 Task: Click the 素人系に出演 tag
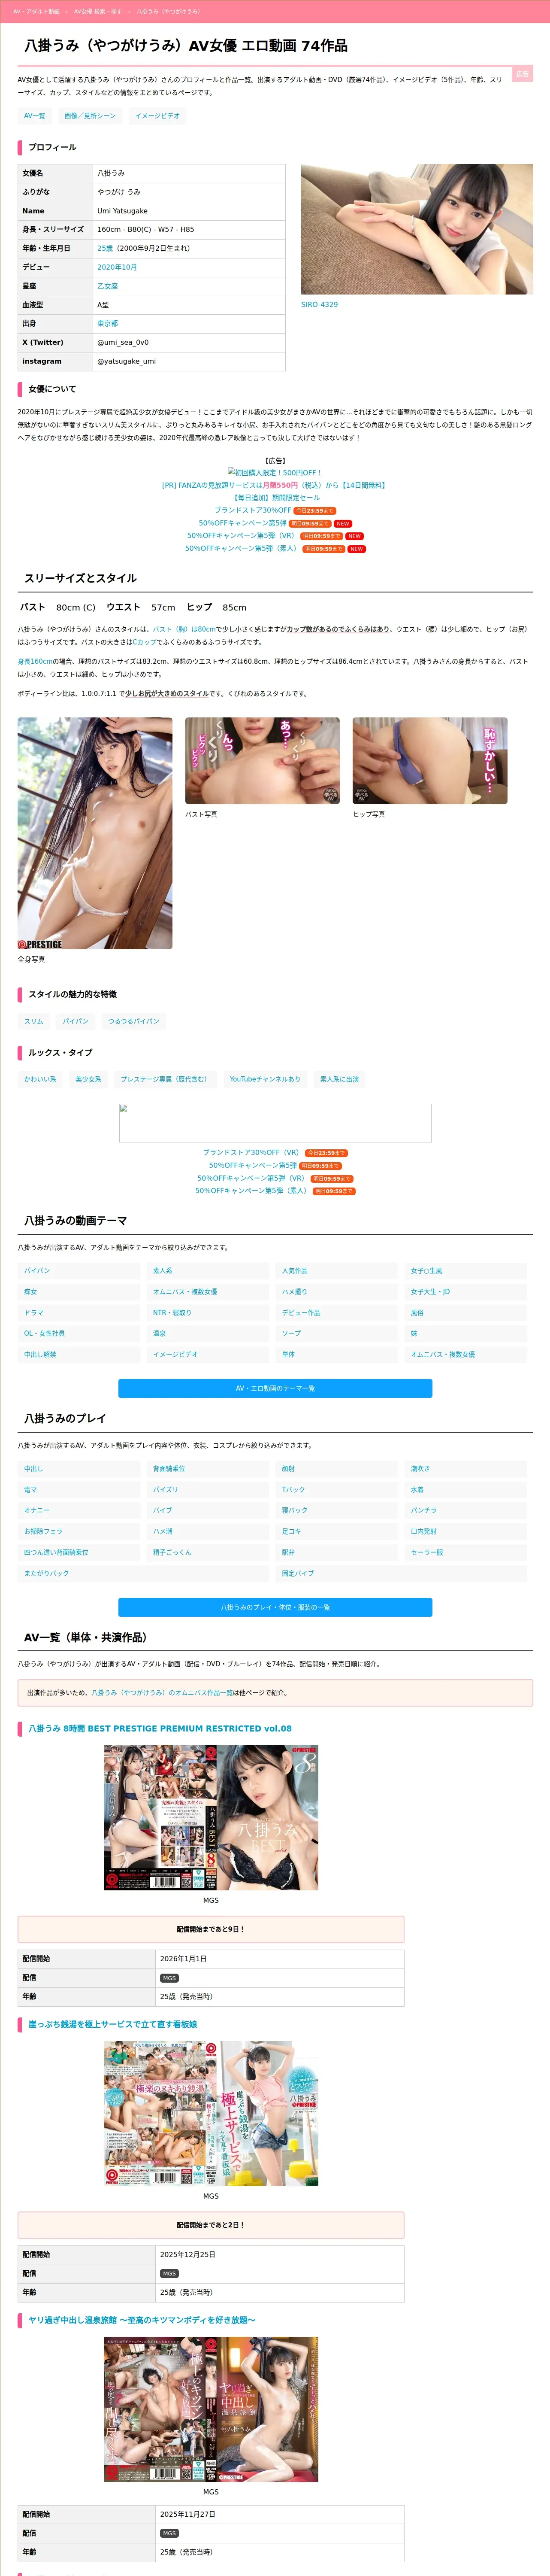click(339, 1079)
